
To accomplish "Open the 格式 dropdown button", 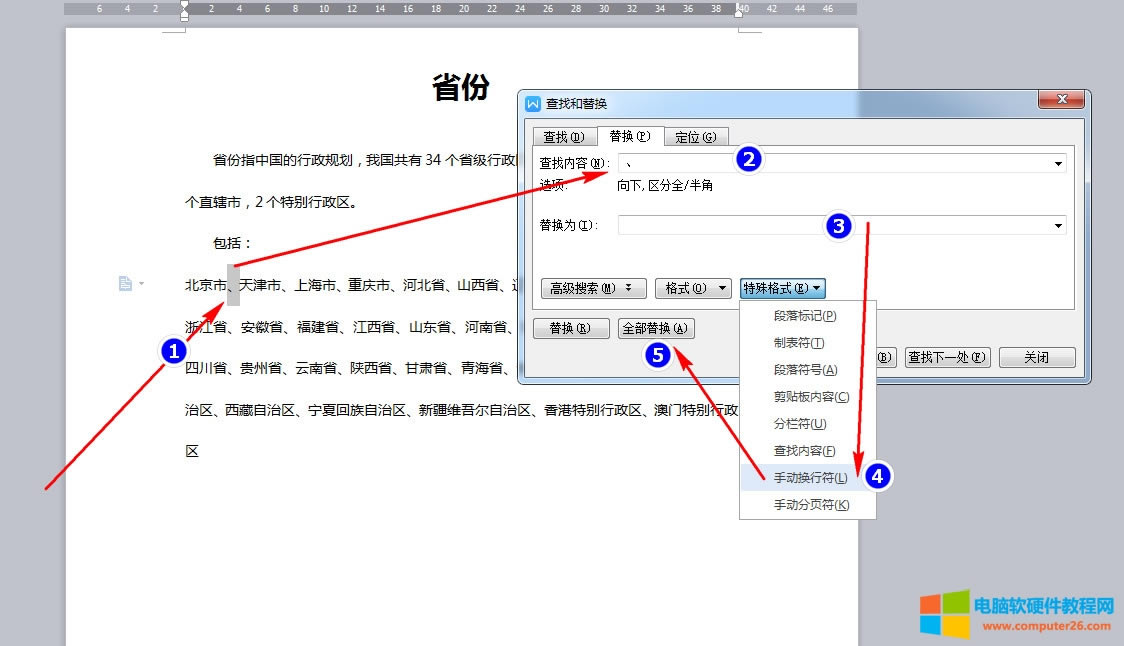I will 693,288.
